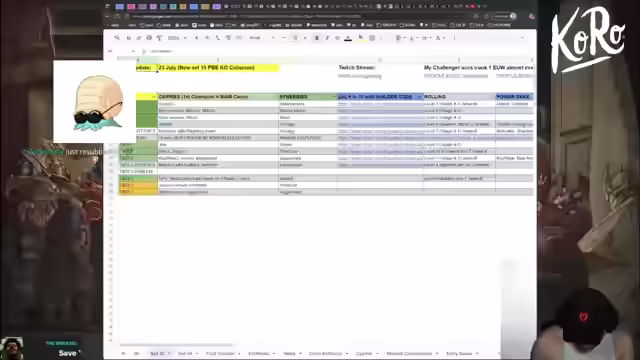Open the Arial font dropdown
The image size is (640, 360).
click(262, 38)
